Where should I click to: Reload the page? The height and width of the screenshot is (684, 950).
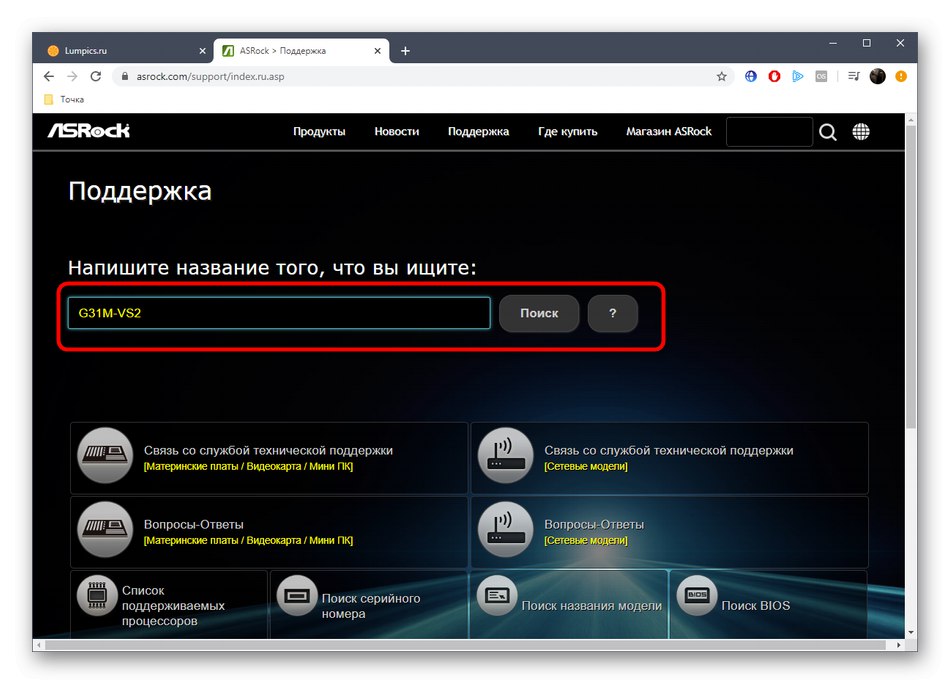click(x=96, y=76)
